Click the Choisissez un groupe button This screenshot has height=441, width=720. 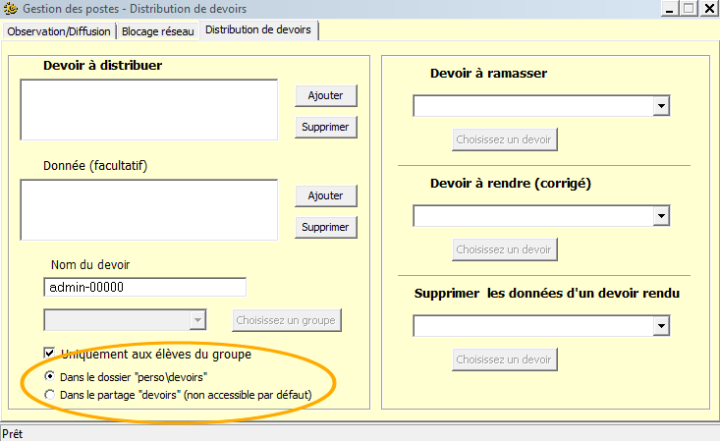[287, 320]
